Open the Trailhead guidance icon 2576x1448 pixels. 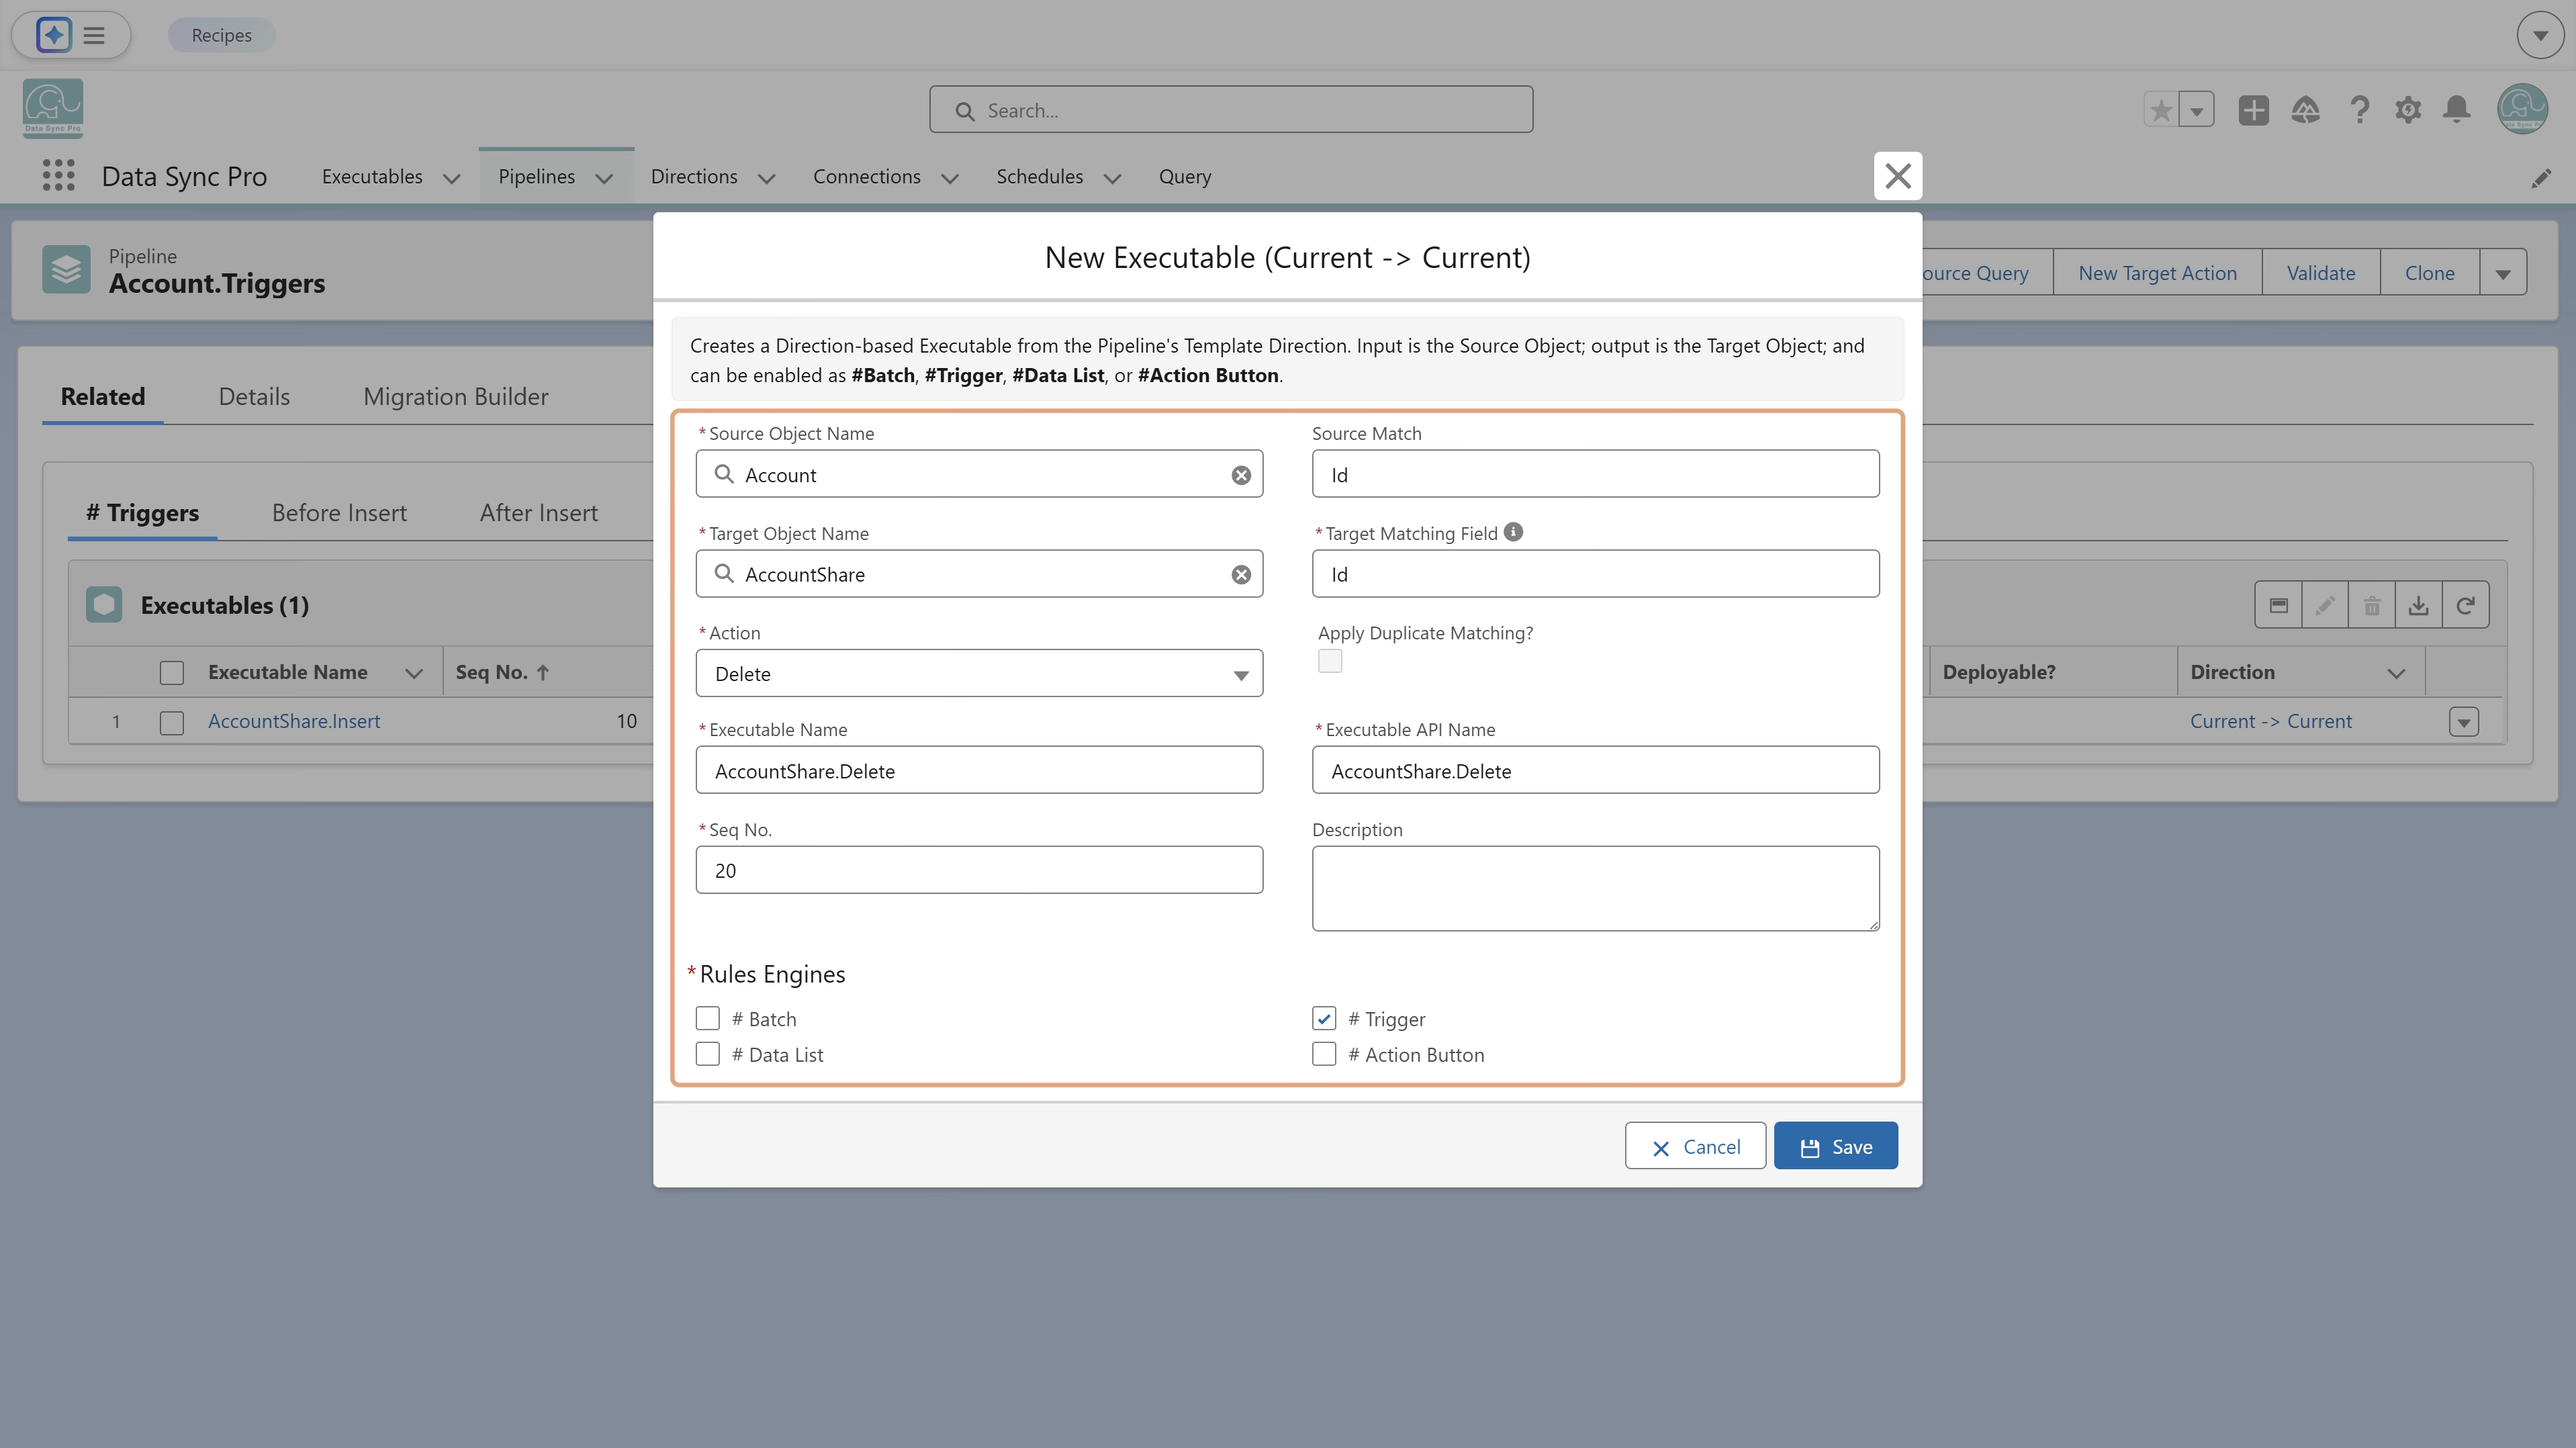pyautogui.click(x=2306, y=110)
